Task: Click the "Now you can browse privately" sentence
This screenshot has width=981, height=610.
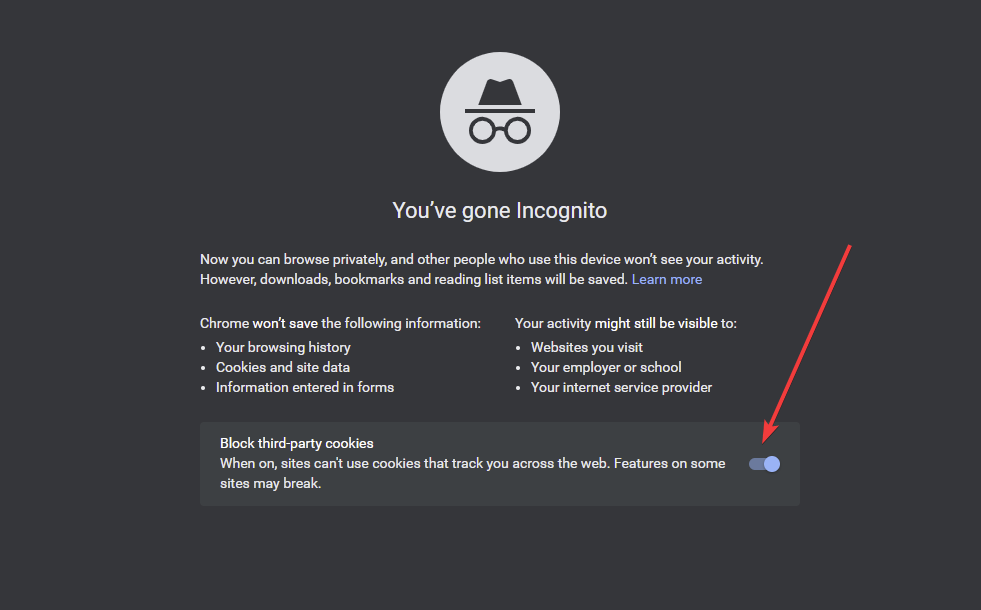Action: click(481, 259)
